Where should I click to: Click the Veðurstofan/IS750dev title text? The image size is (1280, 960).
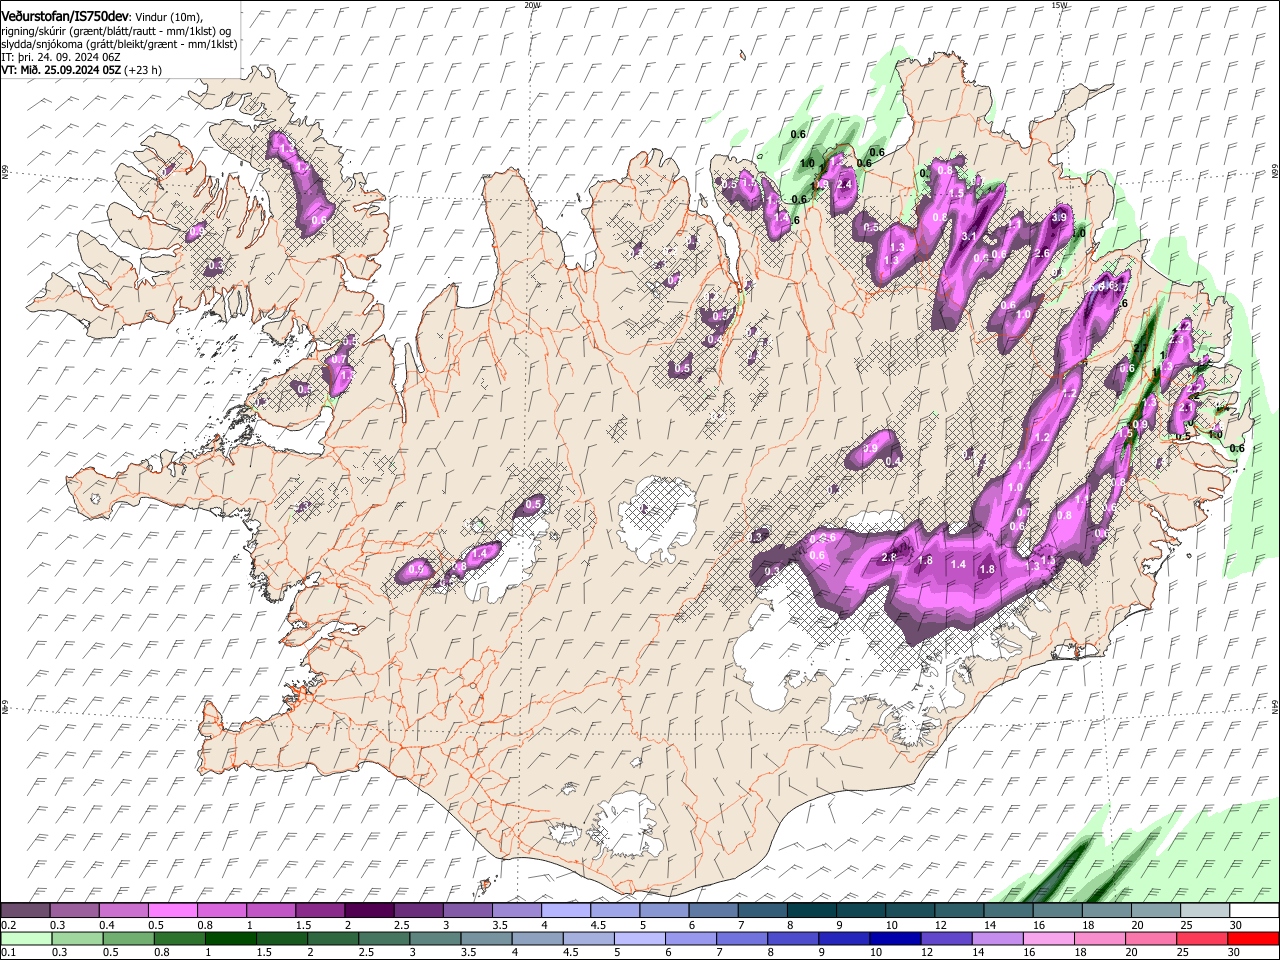(x=65, y=17)
